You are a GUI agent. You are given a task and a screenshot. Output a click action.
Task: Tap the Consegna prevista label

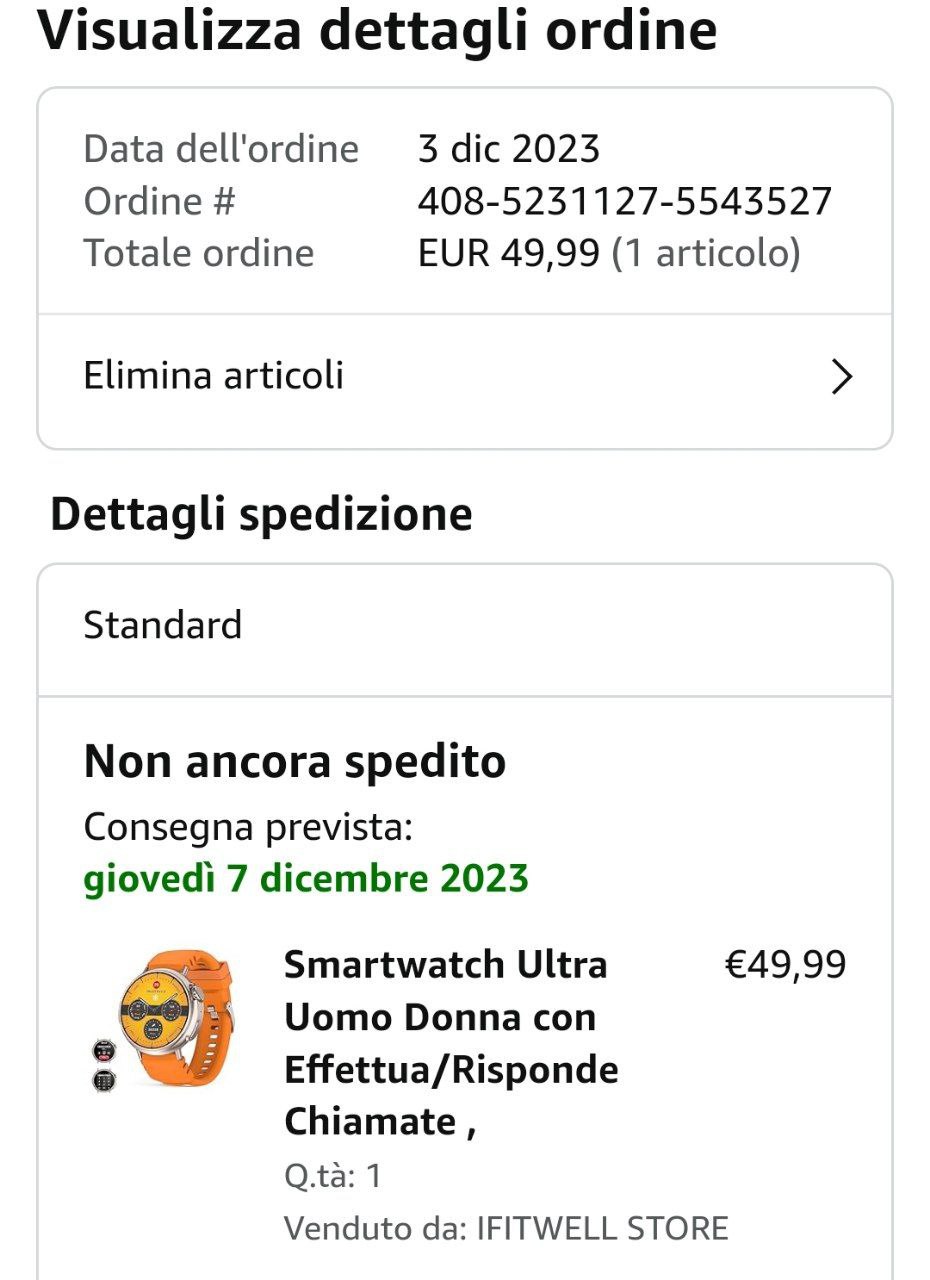[247, 828]
